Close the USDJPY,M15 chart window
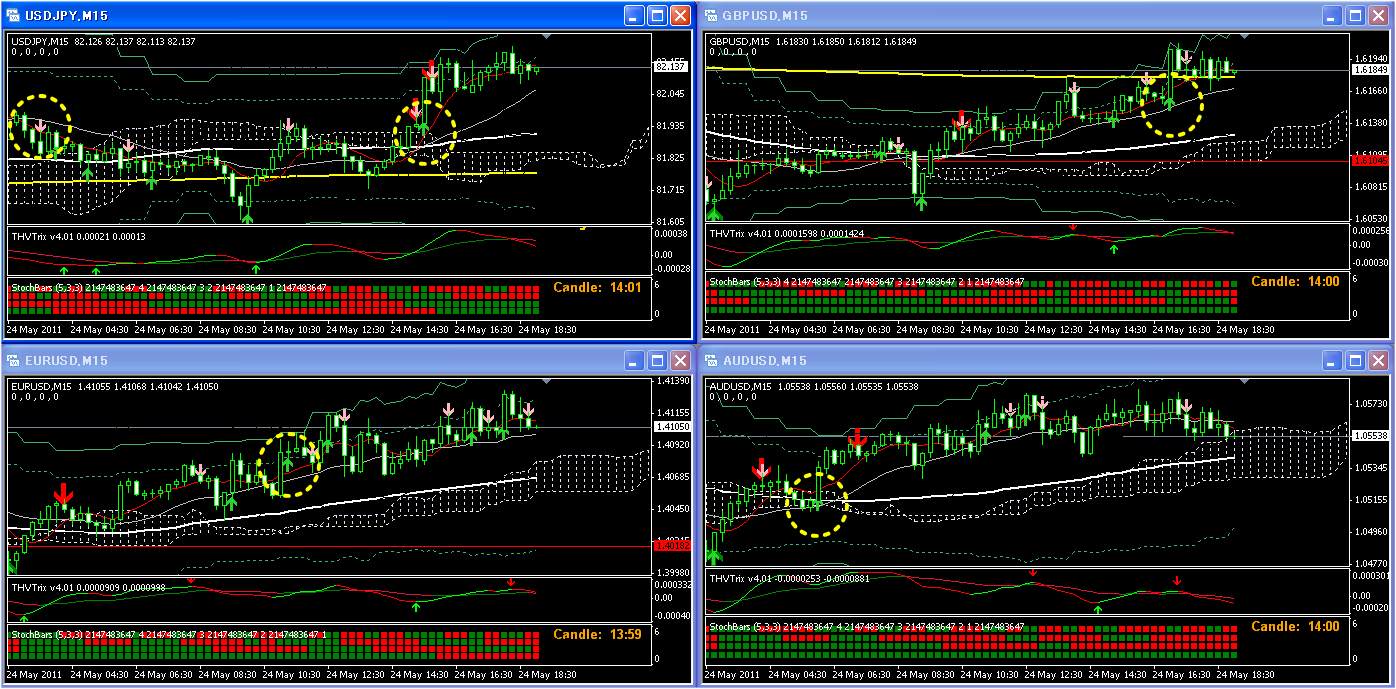The width and height of the screenshot is (1396, 689). pyautogui.click(x=680, y=15)
